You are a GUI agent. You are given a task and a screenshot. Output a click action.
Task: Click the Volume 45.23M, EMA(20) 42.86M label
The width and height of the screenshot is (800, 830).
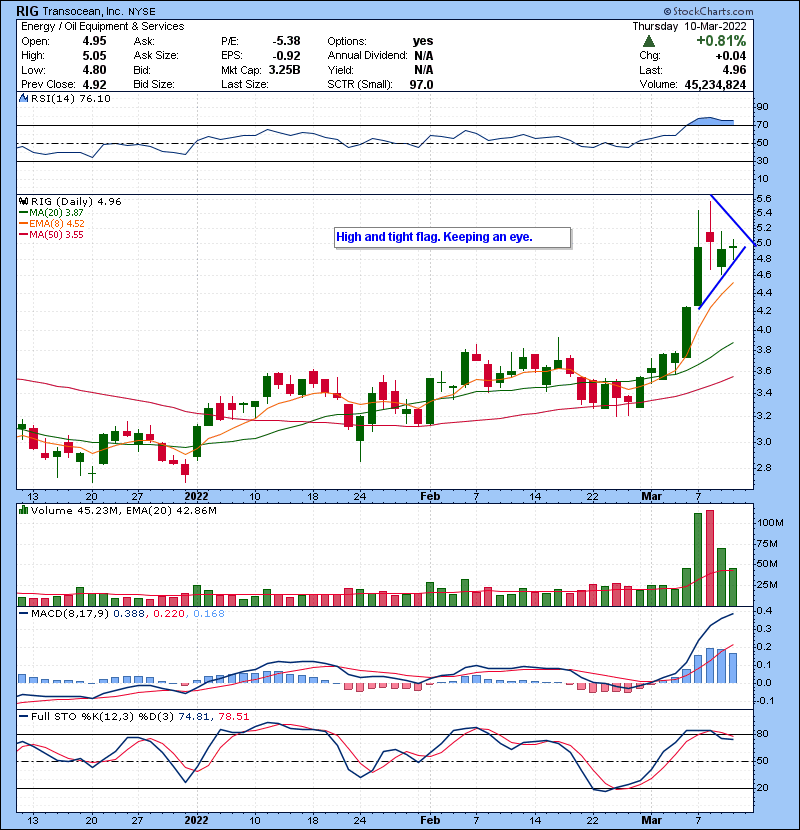pyautogui.click(x=124, y=511)
